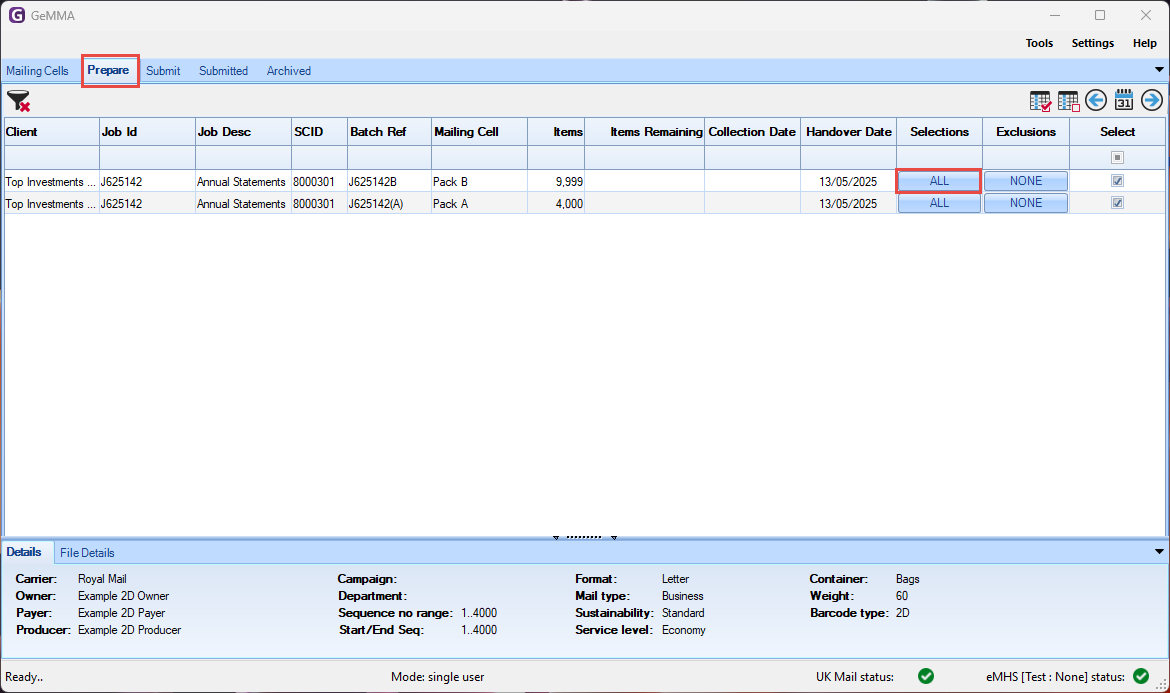This screenshot has width=1170, height=693.
Task: Click the eMHS status green checkmark
Action: 1141,677
